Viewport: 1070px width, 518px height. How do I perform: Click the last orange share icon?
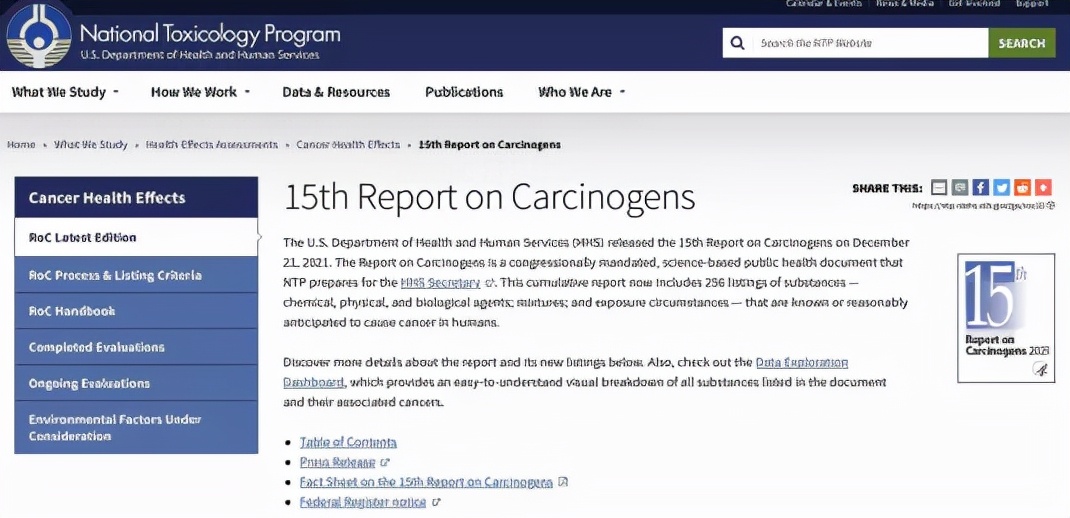[1043, 188]
